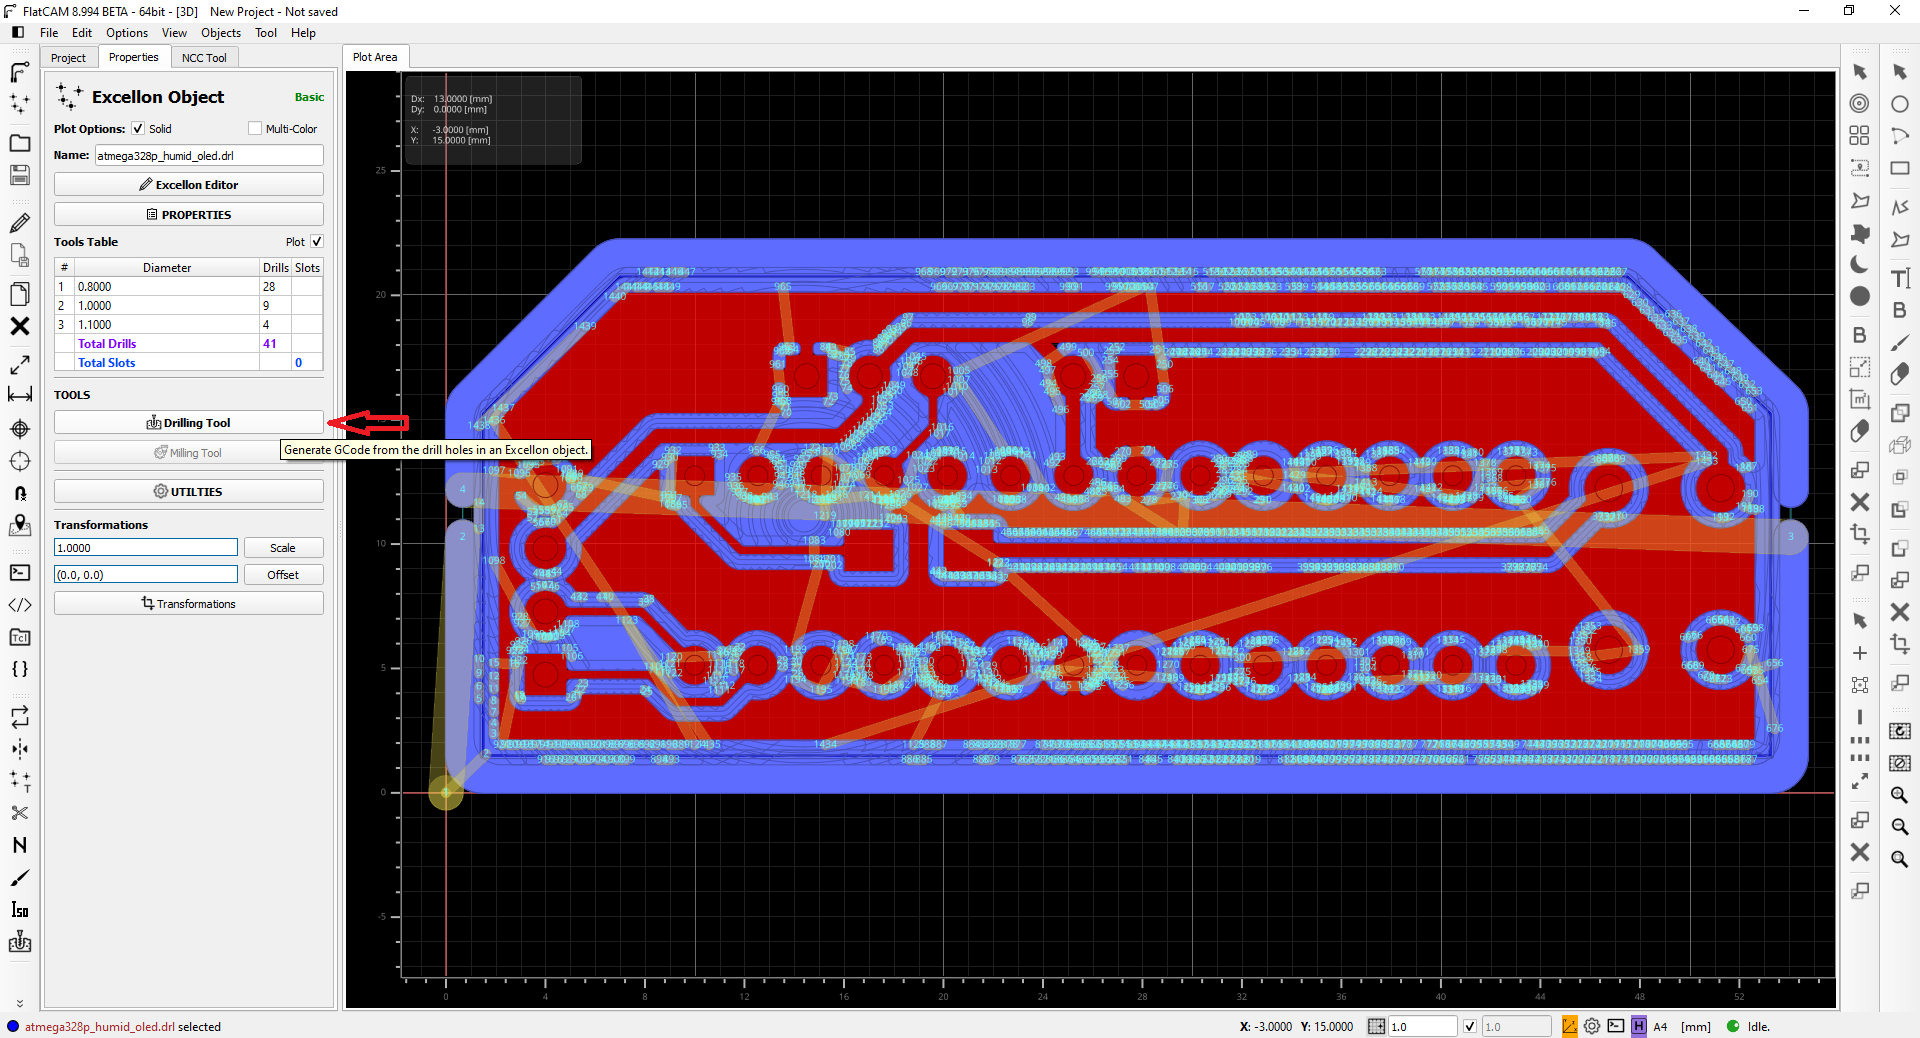The height and width of the screenshot is (1038, 1920).
Task: Click the Name field with atmega328p_humid_oled.drl
Action: coord(209,155)
